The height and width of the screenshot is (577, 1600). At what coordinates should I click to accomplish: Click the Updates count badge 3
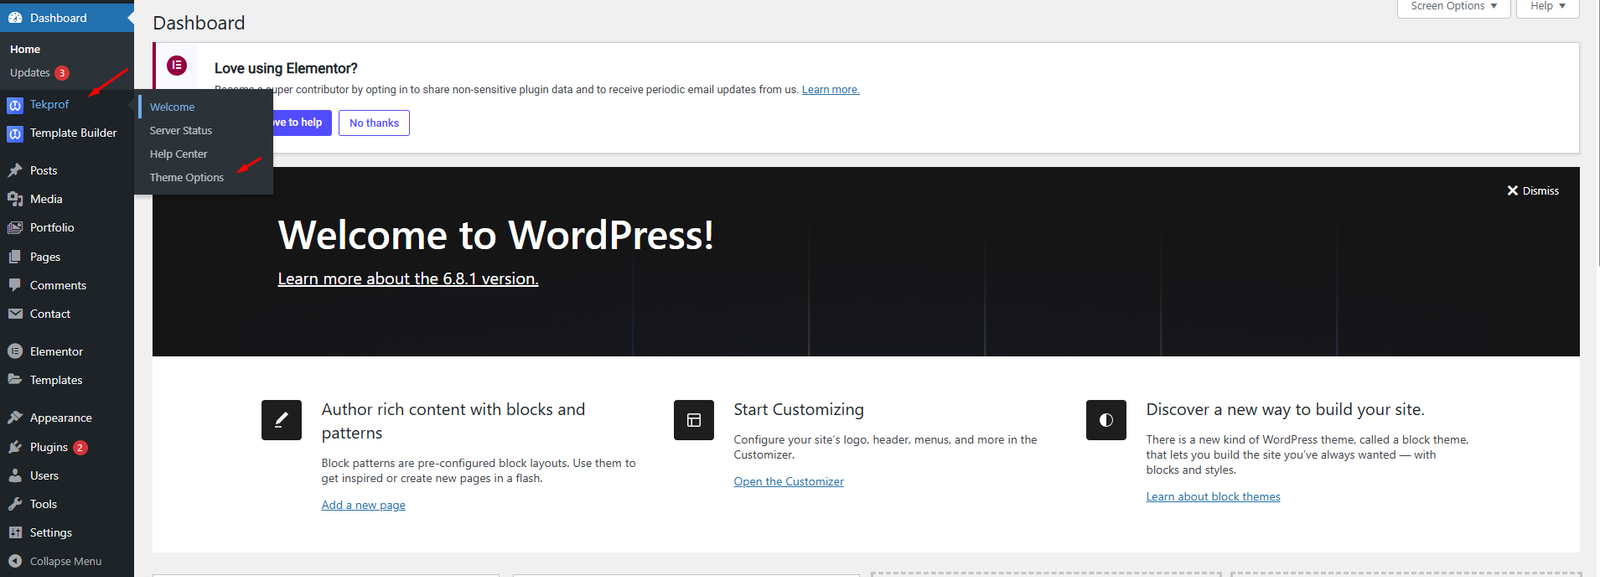point(62,73)
